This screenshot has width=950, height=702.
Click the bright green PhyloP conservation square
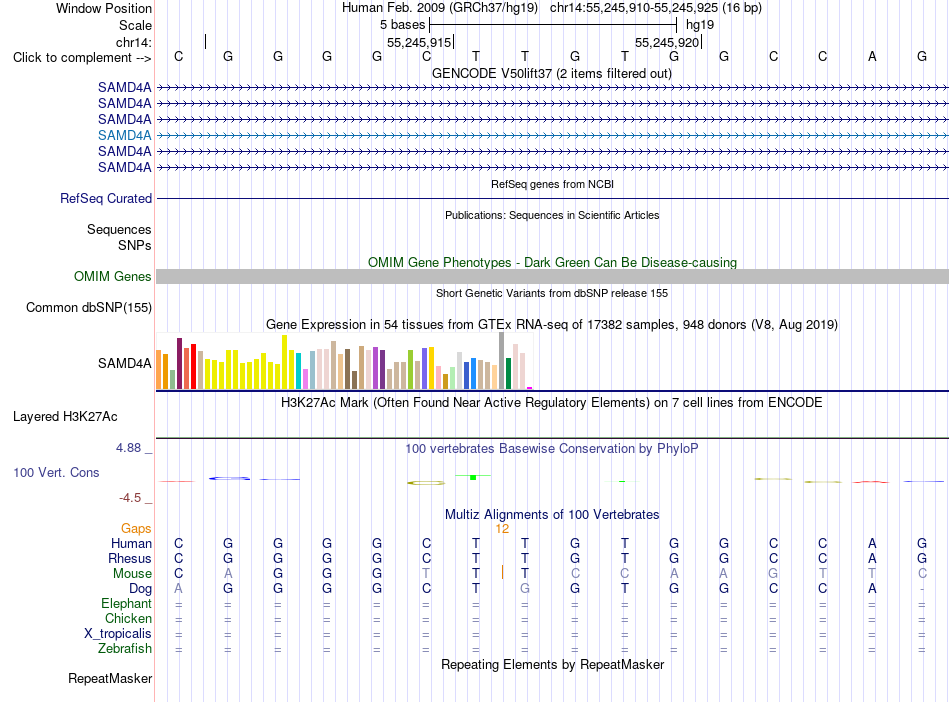473,477
